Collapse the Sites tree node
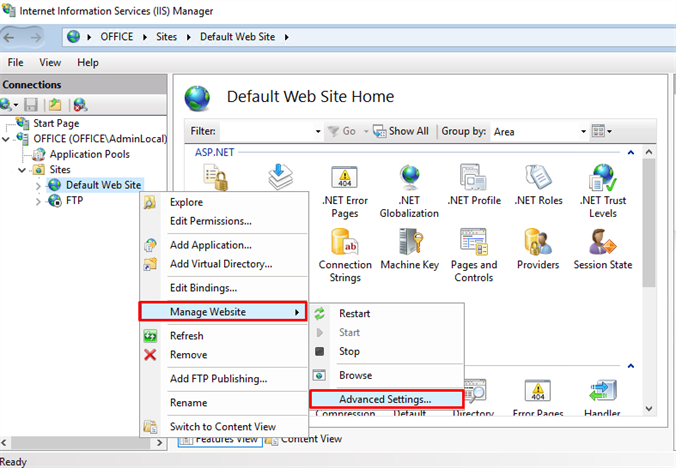 (x=22, y=170)
